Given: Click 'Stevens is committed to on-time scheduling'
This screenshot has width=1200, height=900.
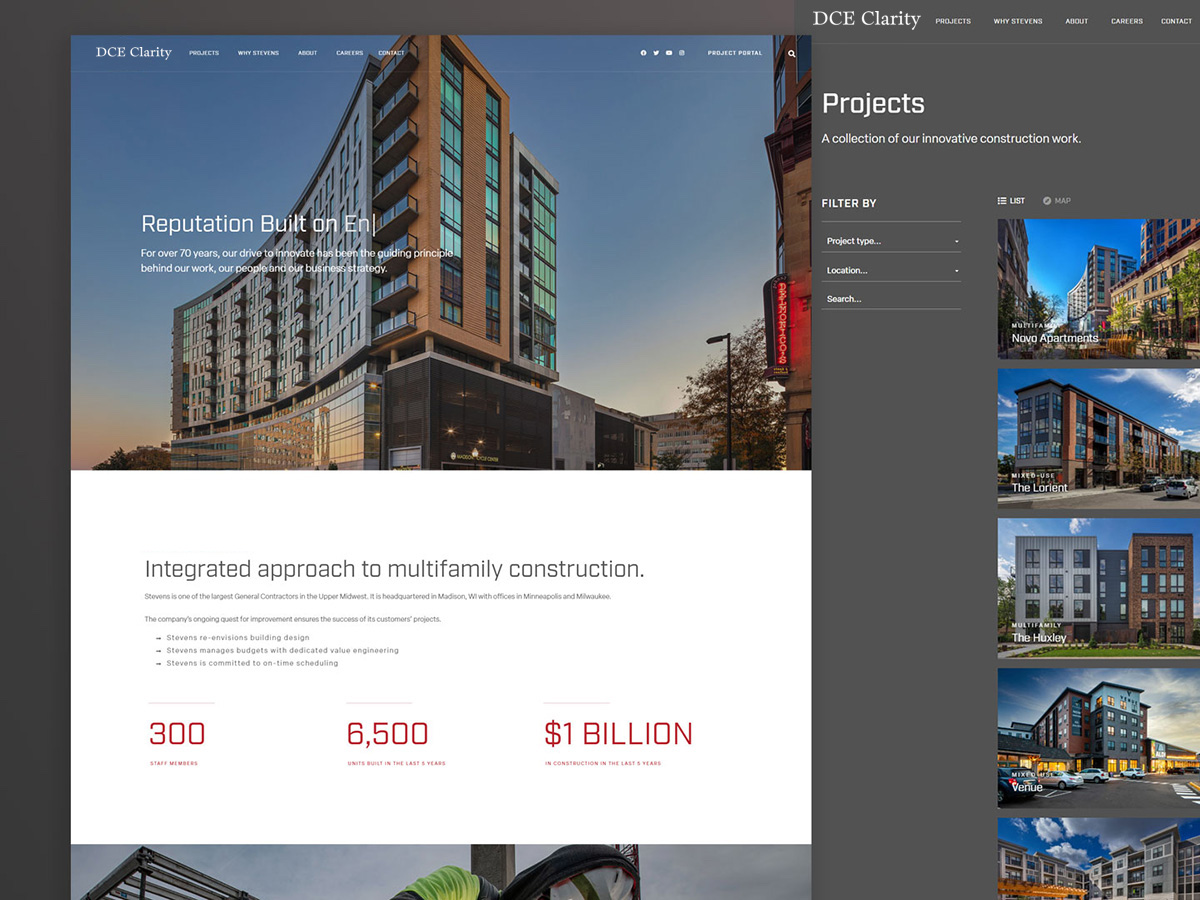Looking at the screenshot, I should pyautogui.click(x=252, y=663).
